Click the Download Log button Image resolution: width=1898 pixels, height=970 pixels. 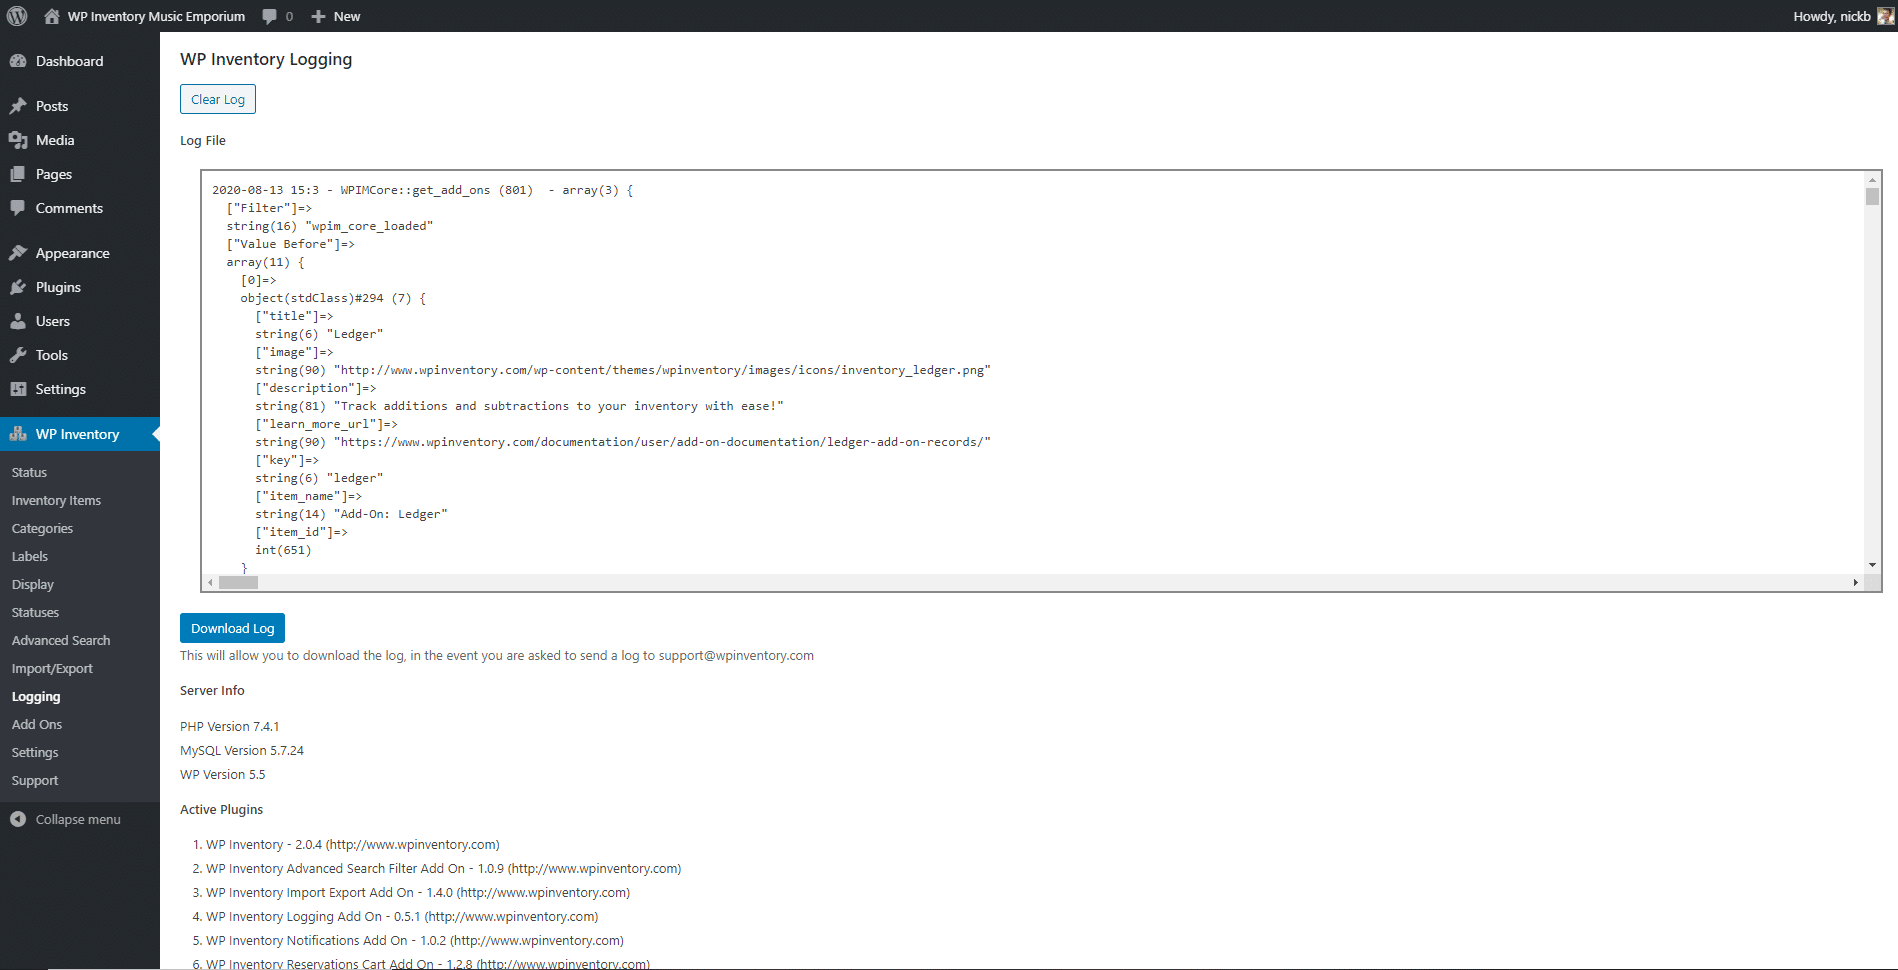(232, 628)
